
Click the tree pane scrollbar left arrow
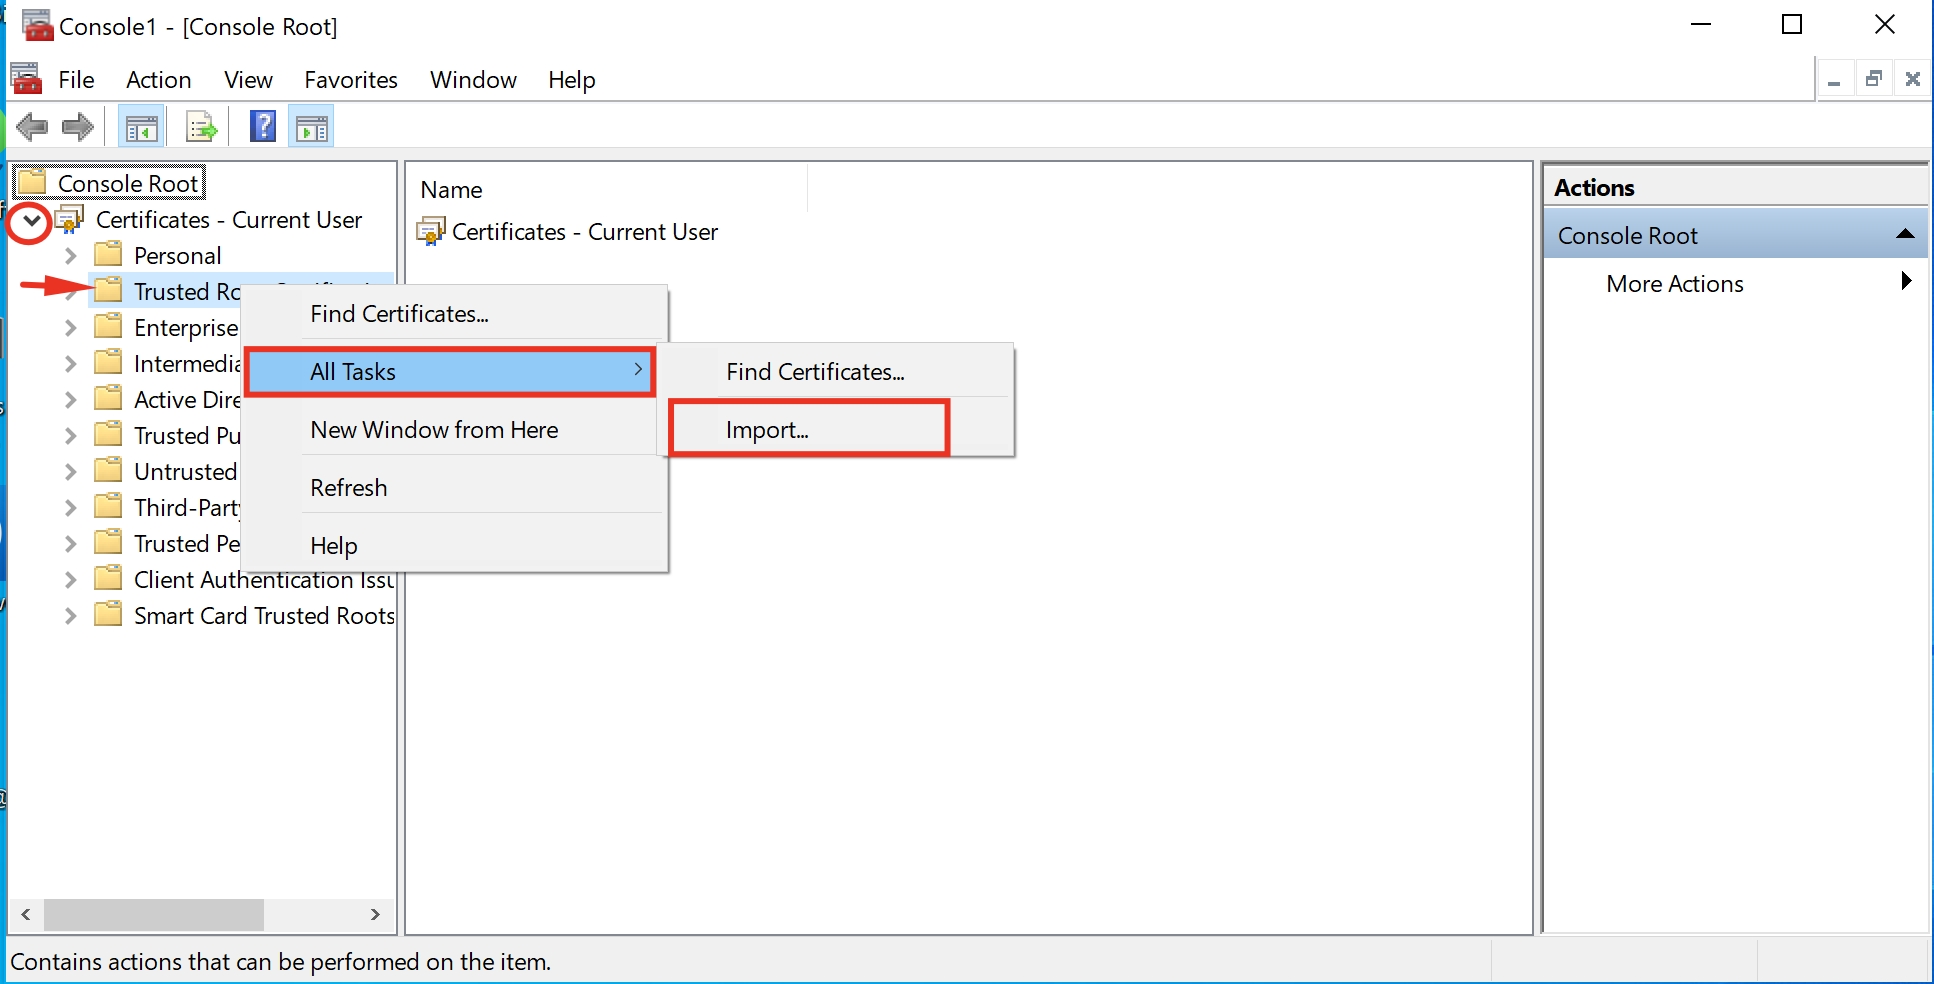[x=26, y=914]
